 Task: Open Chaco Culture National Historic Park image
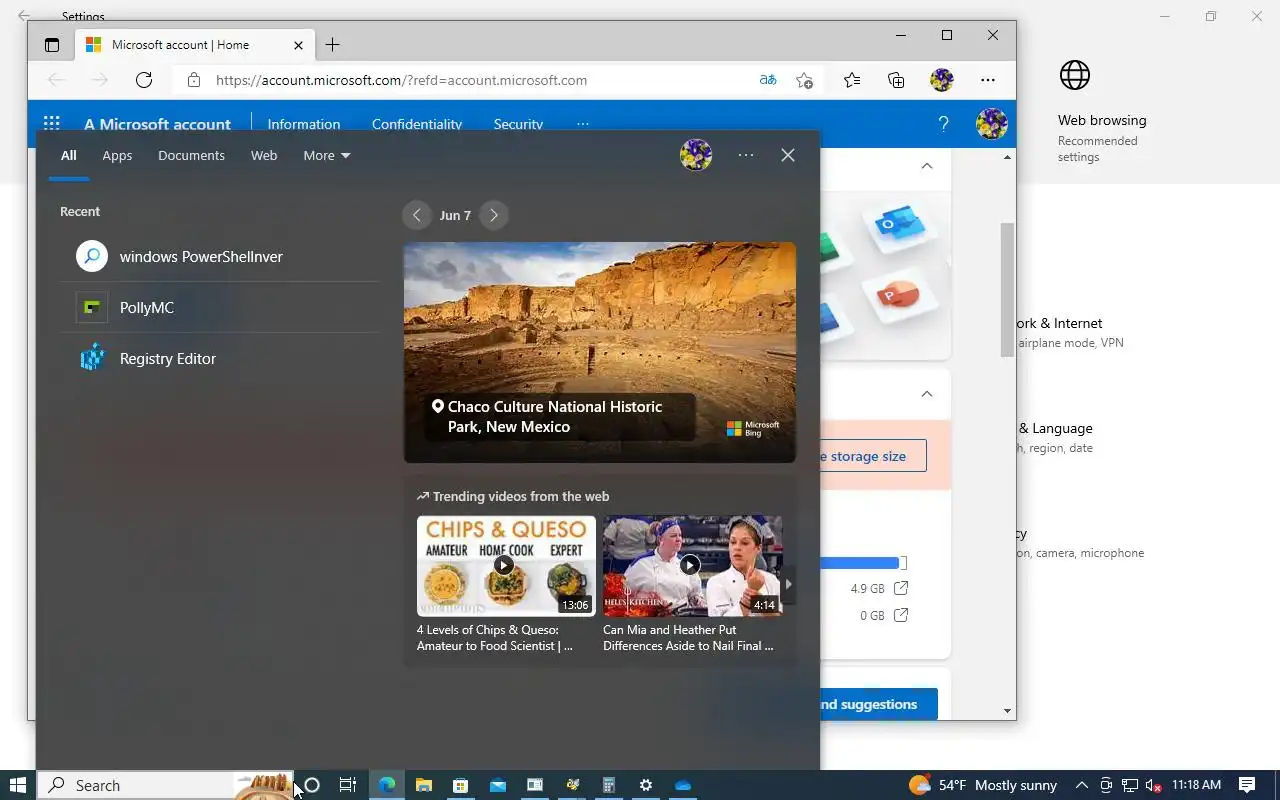tap(600, 352)
